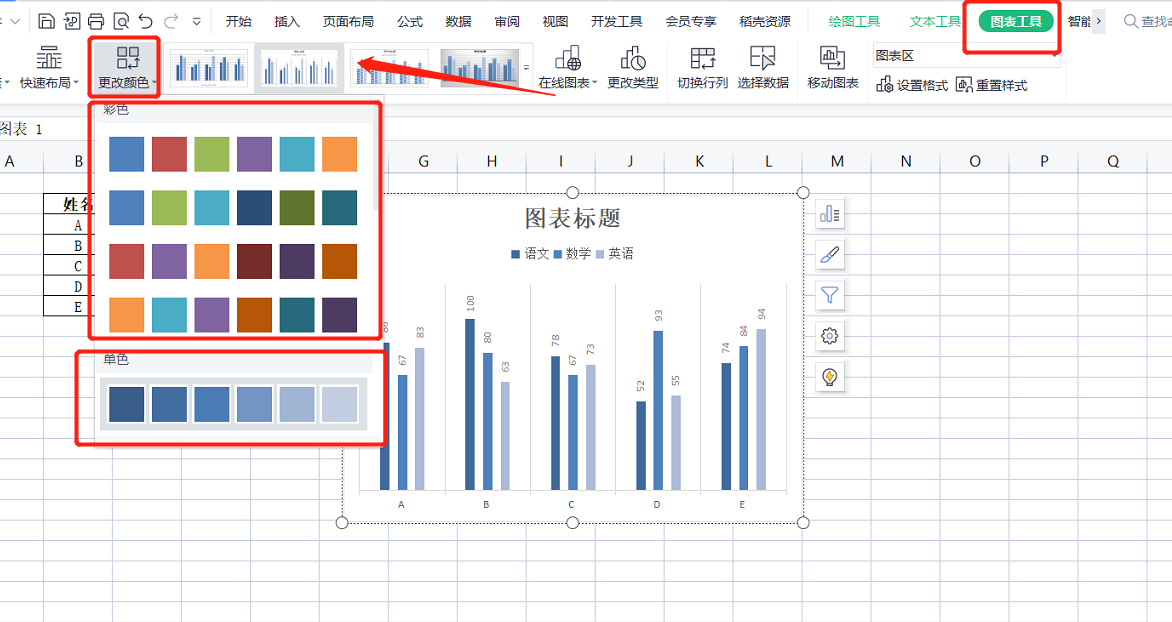This screenshot has width=1172, height=622.
Task: Click 移动图表 move chart
Action: click(x=833, y=67)
